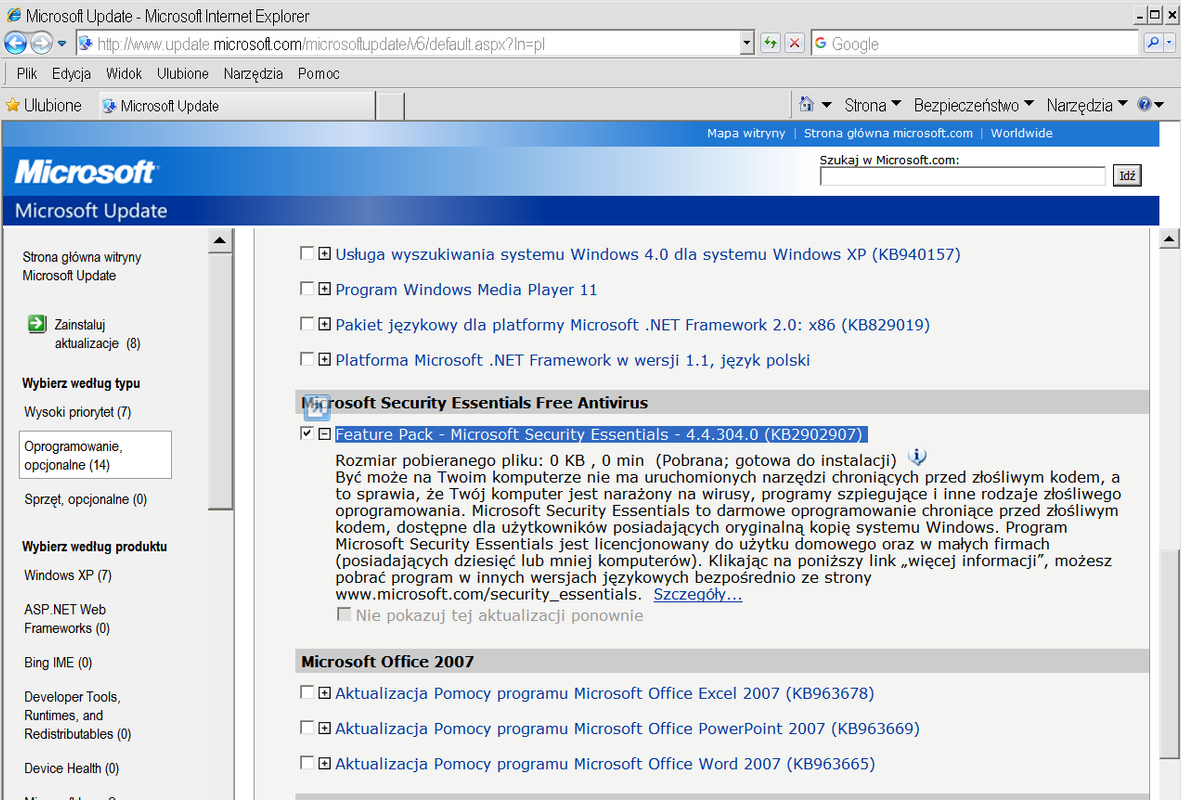Viewport: 1181px width, 800px height.
Task: Check the Windows Media Player 11 checkbox
Action: 307,289
